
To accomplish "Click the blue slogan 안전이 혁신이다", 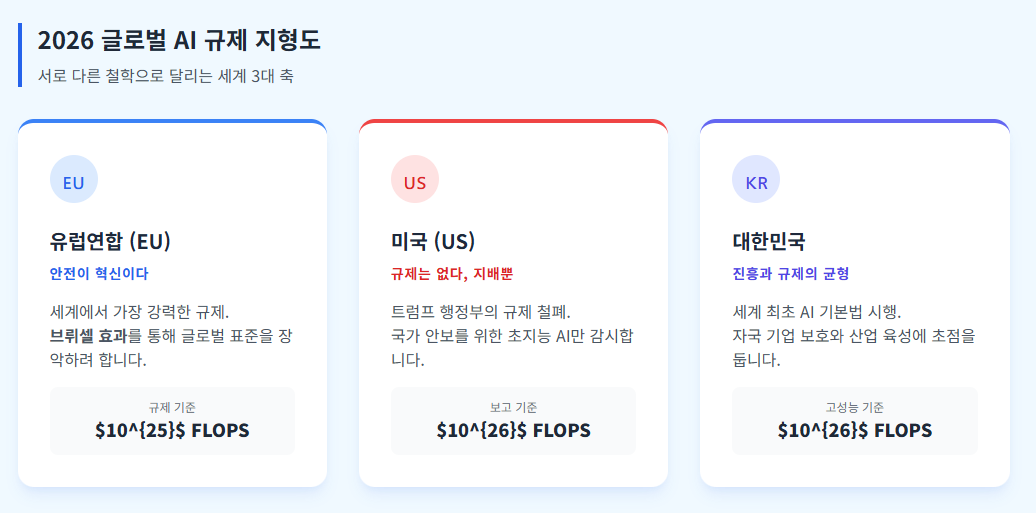I will (99, 274).
